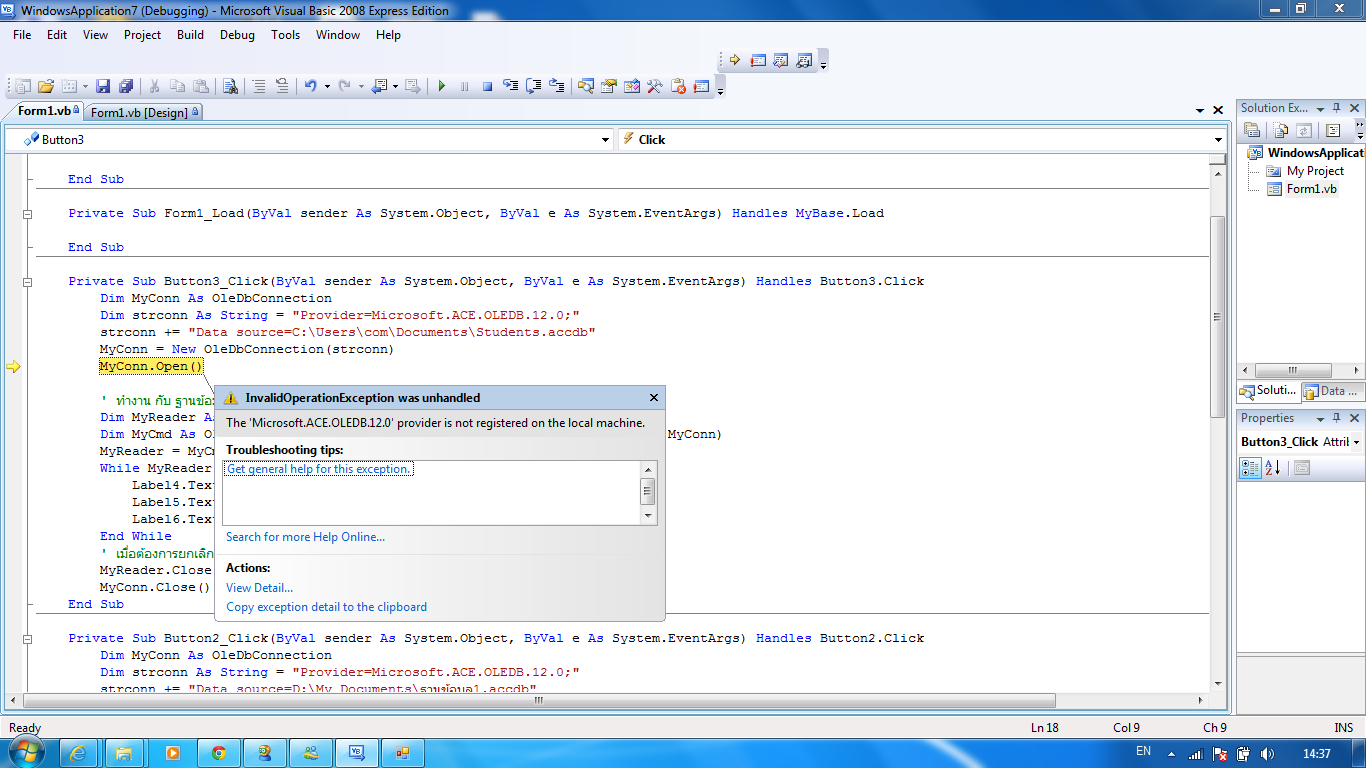Click the Step Over icon
1366x768 pixels.
coord(534,86)
